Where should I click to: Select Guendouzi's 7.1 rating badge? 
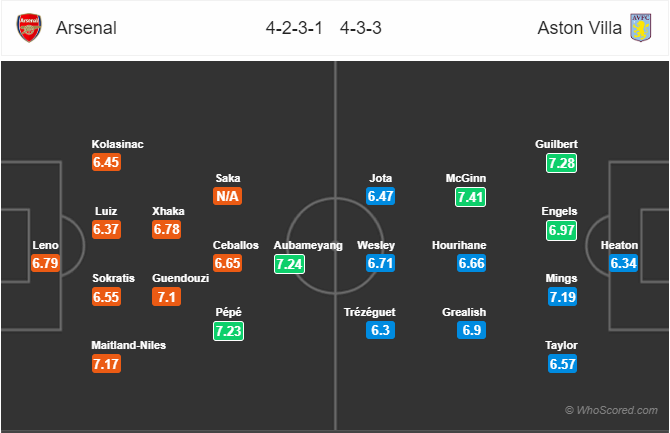pyautogui.click(x=166, y=297)
